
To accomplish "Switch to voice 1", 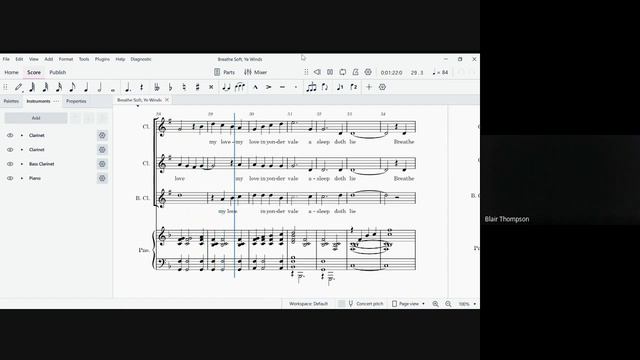I will [340, 87].
